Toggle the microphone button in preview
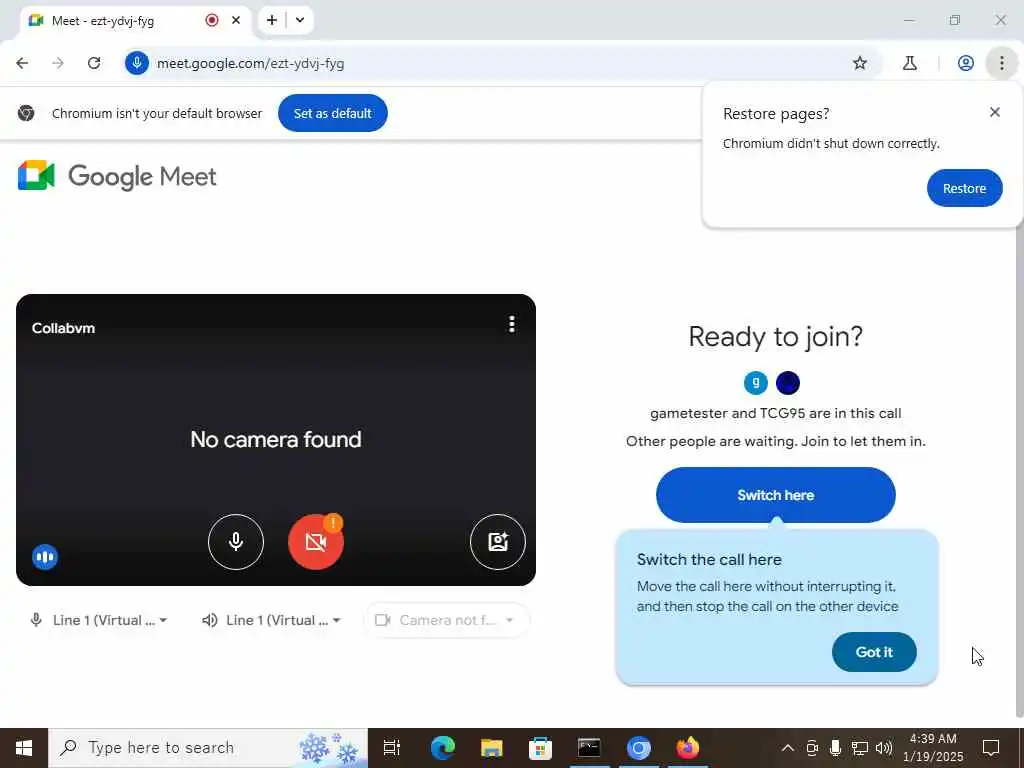Viewport: 1024px width, 768px height. click(x=236, y=541)
